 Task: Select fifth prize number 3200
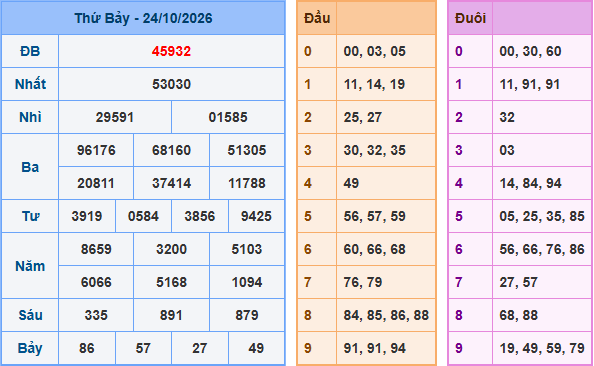click(171, 249)
